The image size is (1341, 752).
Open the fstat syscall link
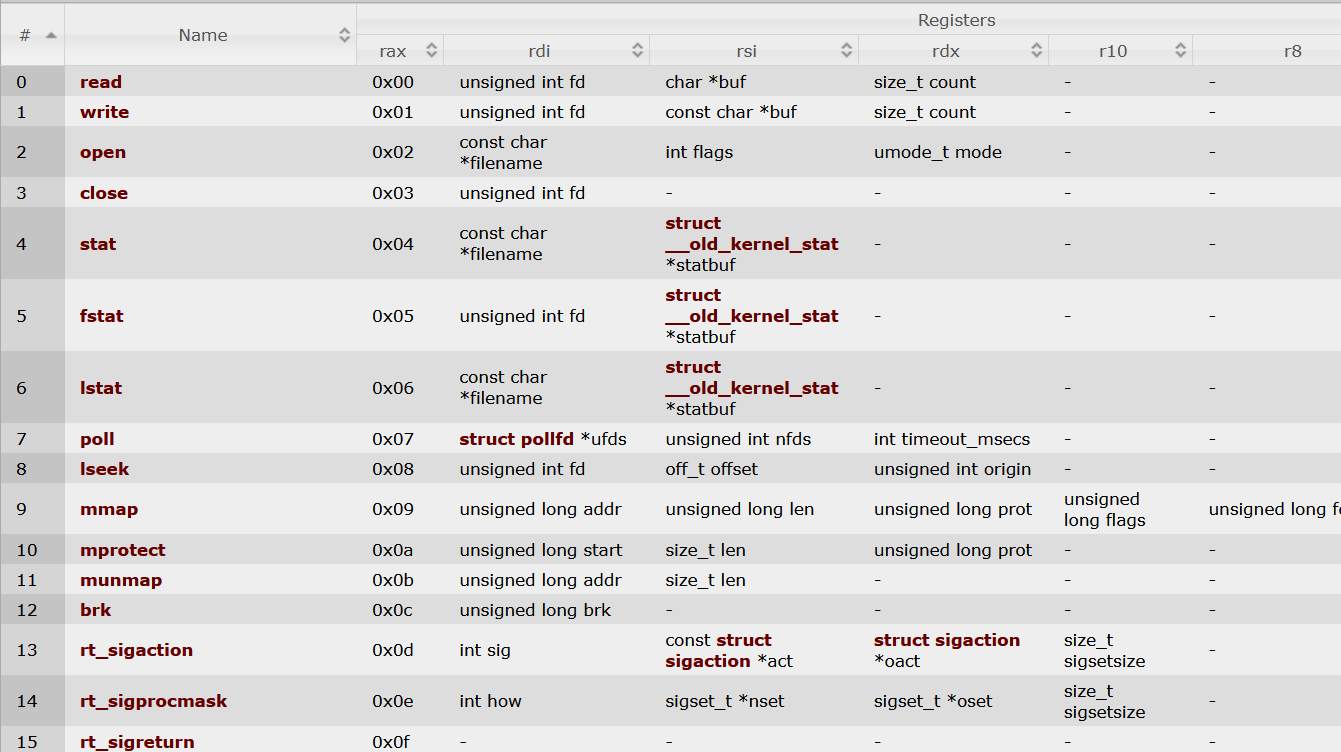point(102,316)
